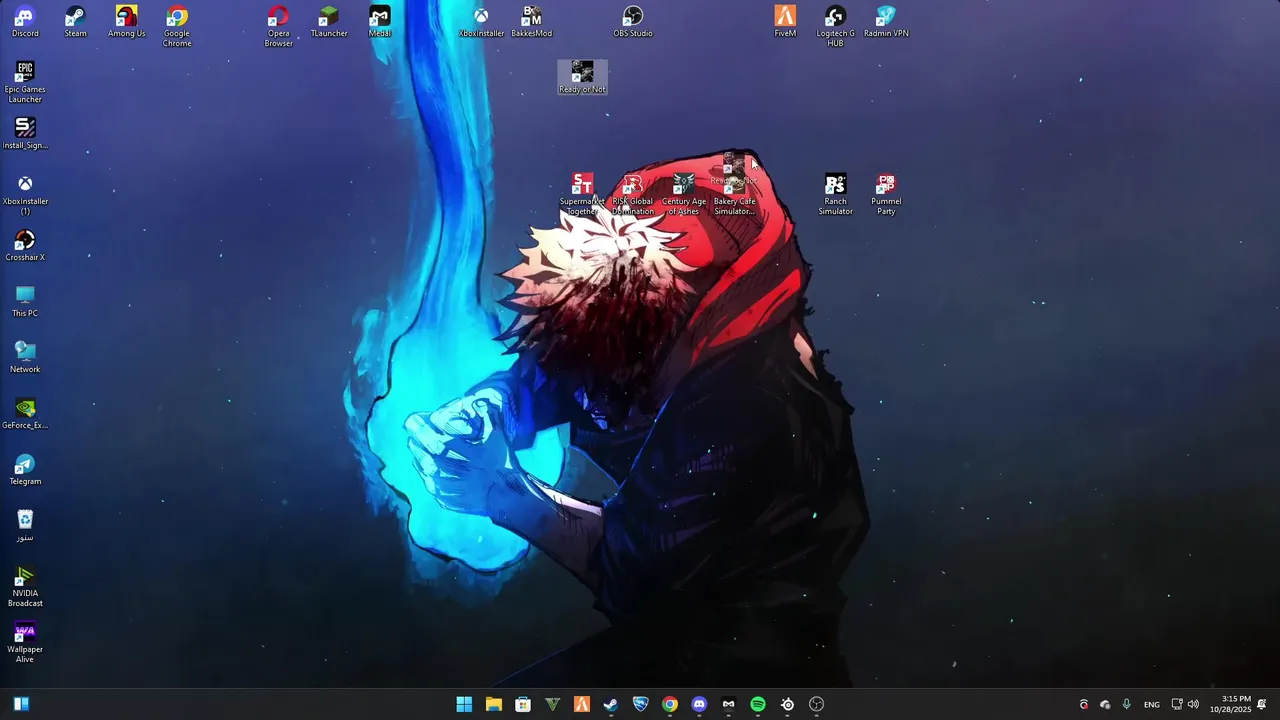Image resolution: width=1280 pixels, height=720 pixels.
Task: Select the Wallpaper Alive desktop icon
Action: point(25,642)
